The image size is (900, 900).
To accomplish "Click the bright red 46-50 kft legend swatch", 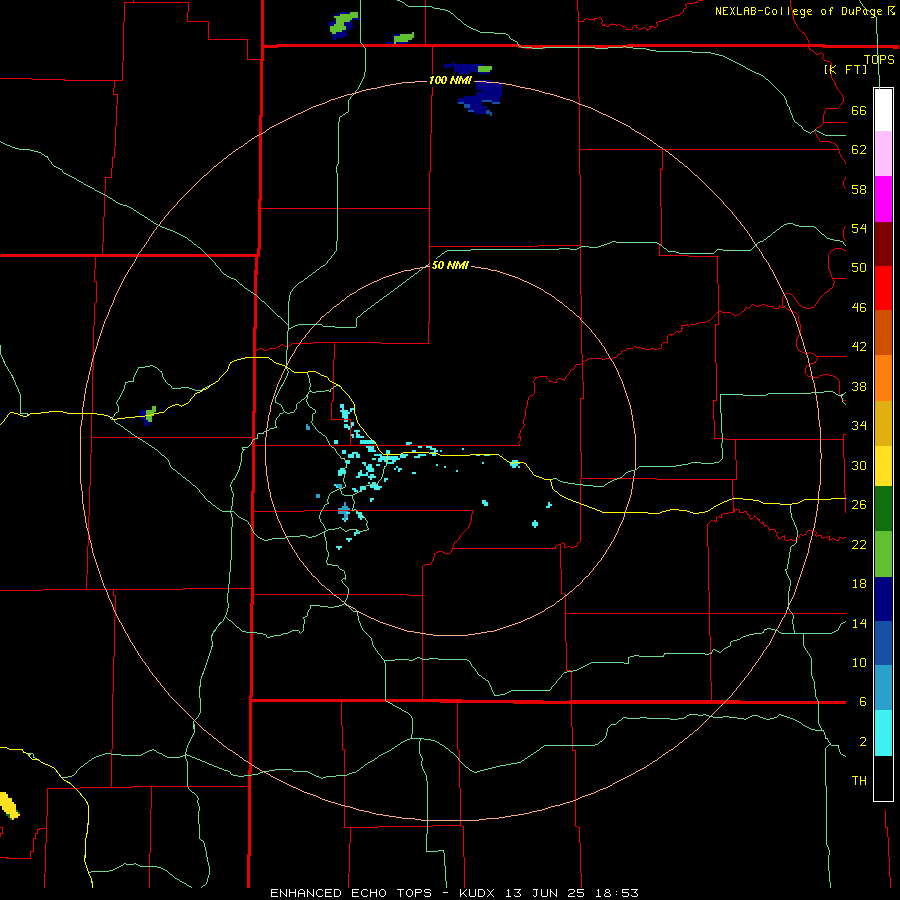I will pos(883,288).
